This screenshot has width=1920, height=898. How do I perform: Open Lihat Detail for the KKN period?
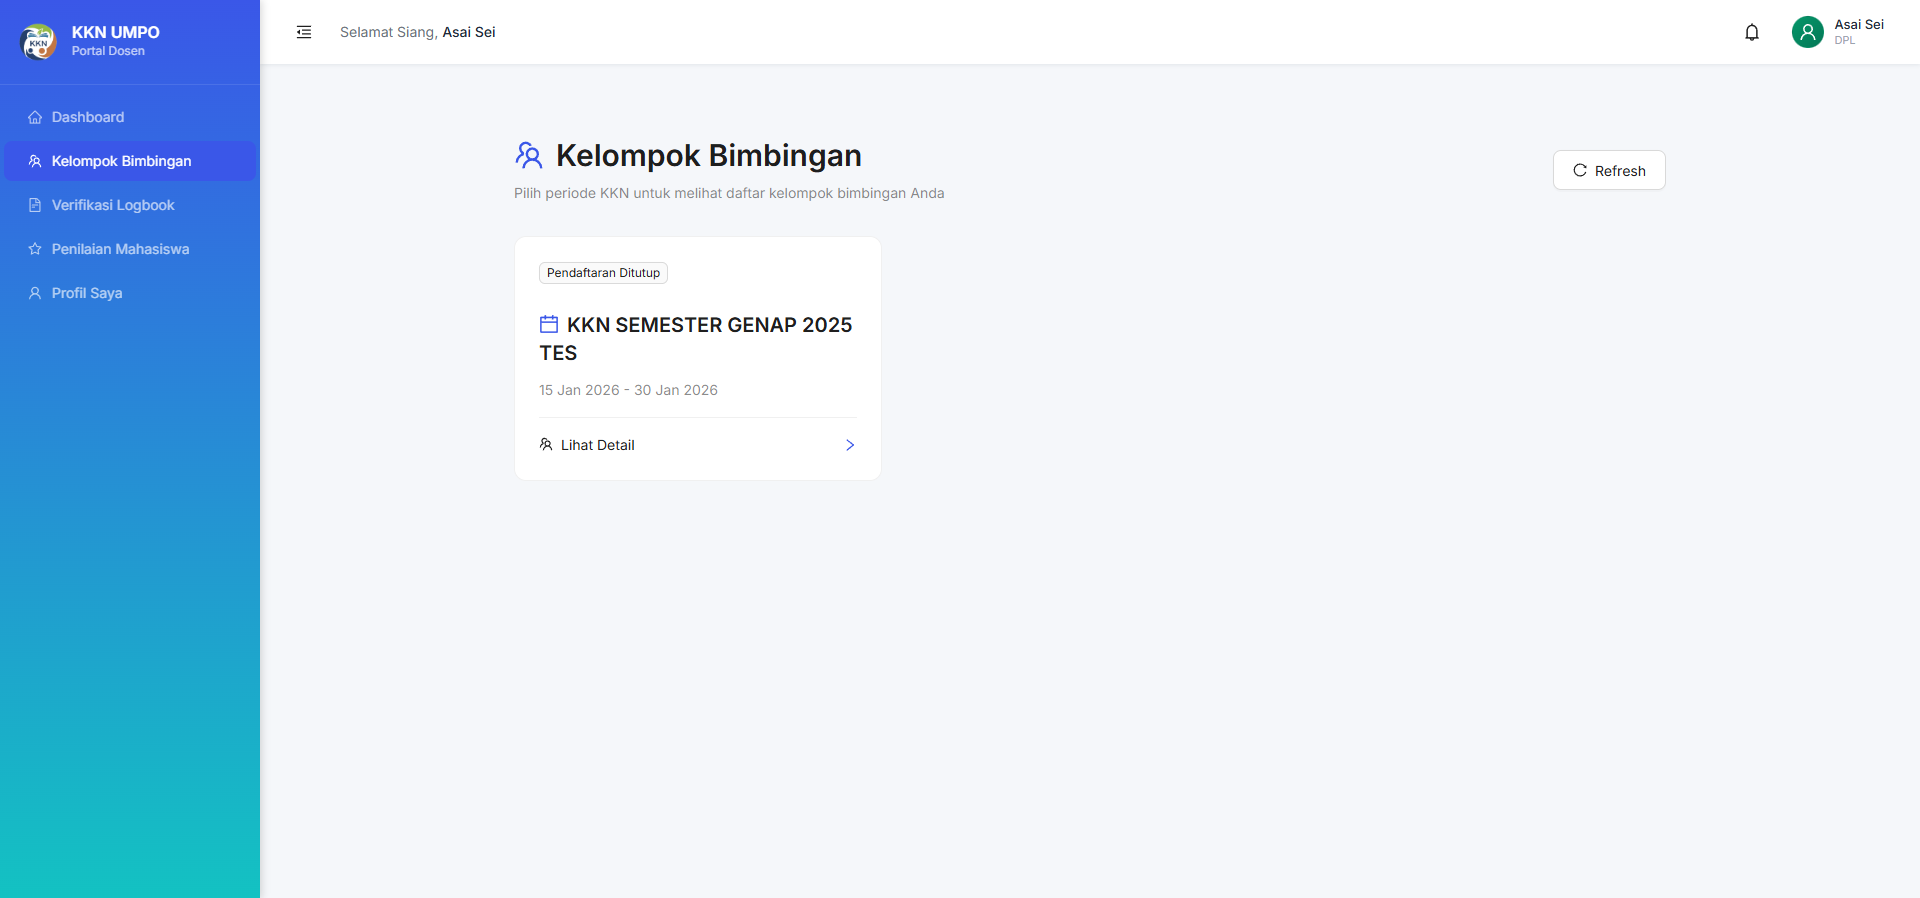(697, 445)
